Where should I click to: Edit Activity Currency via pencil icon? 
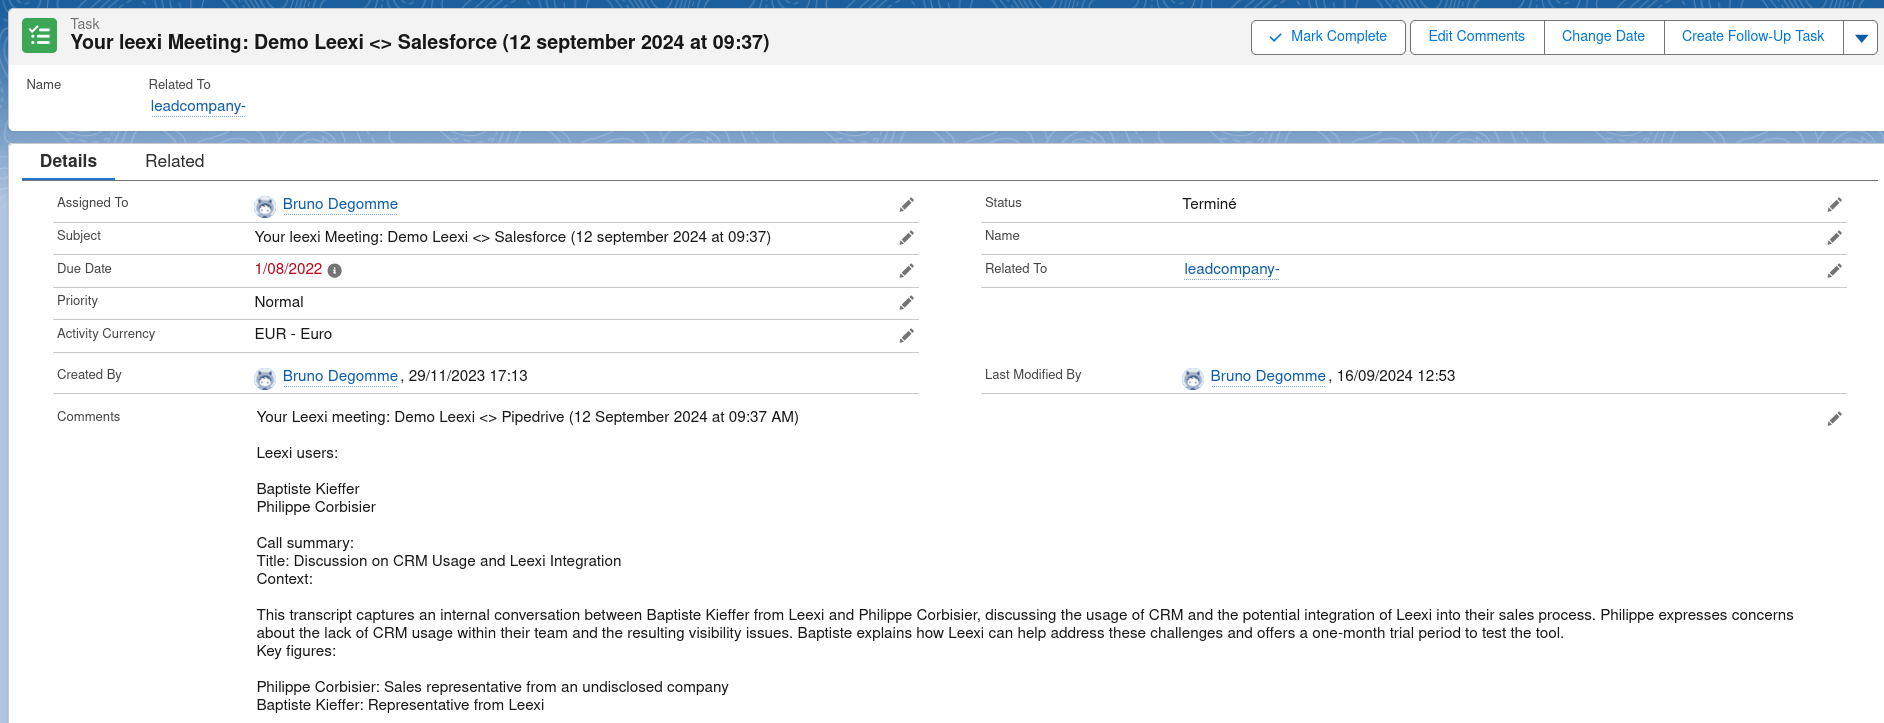[x=906, y=336]
